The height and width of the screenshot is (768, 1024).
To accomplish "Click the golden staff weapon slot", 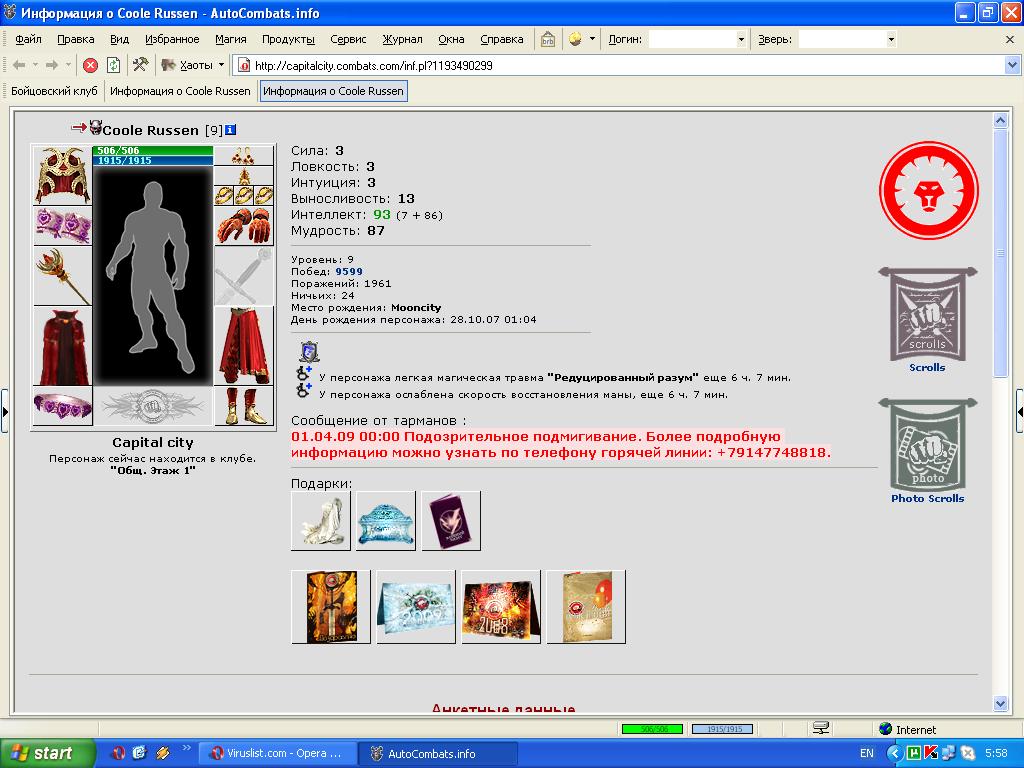I will point(63,277).
